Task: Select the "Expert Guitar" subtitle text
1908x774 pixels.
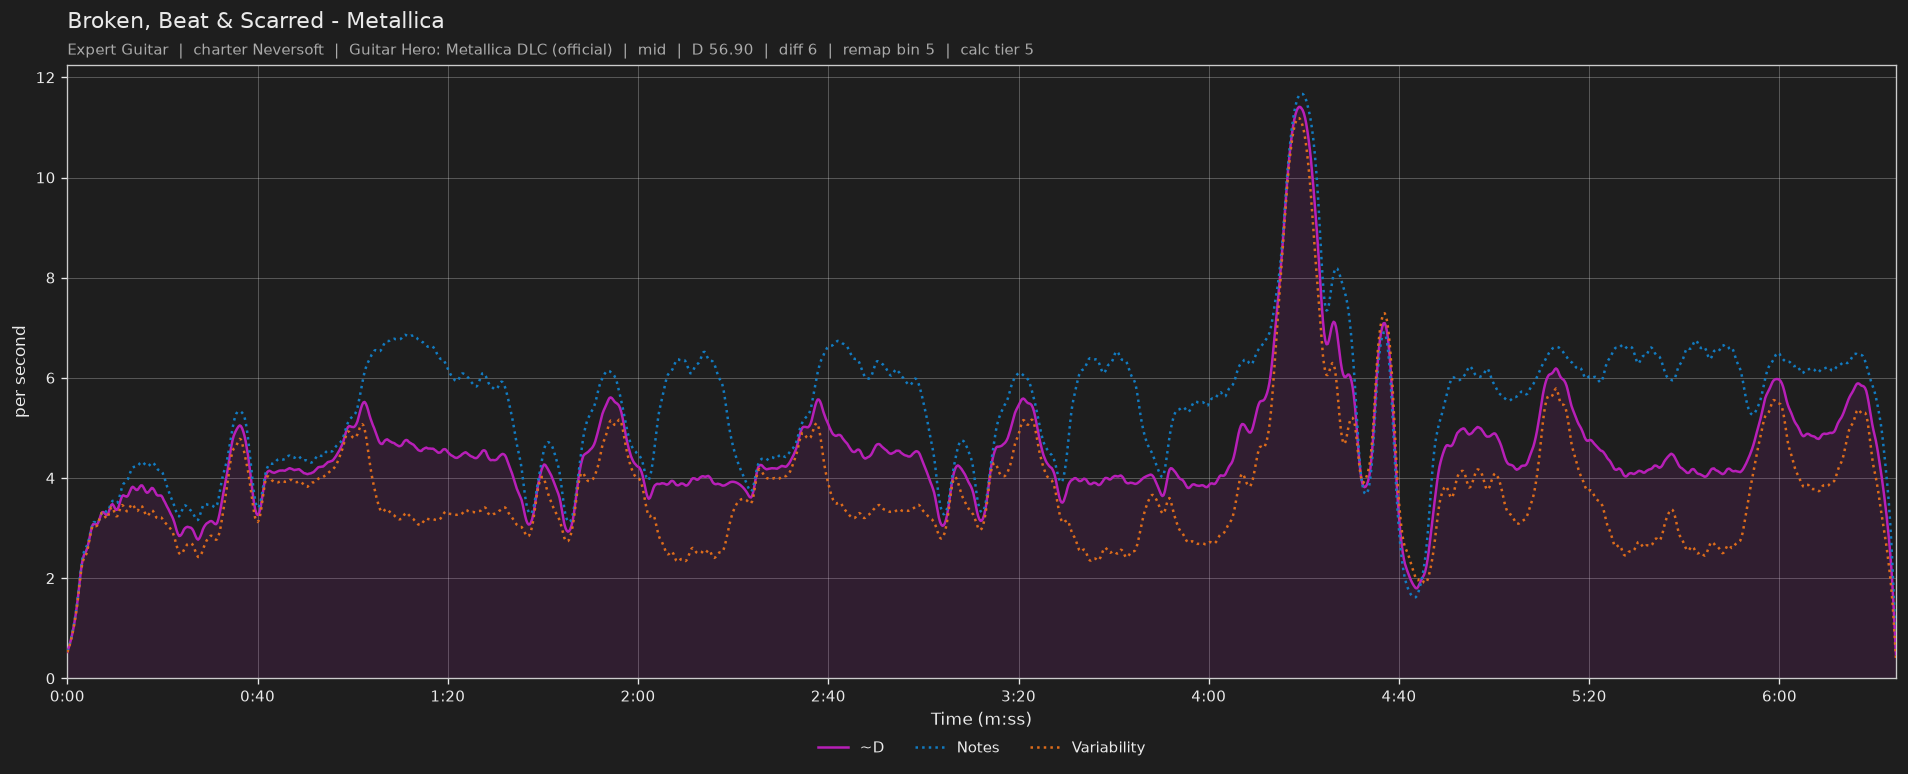Action: [x=118, y=50]
